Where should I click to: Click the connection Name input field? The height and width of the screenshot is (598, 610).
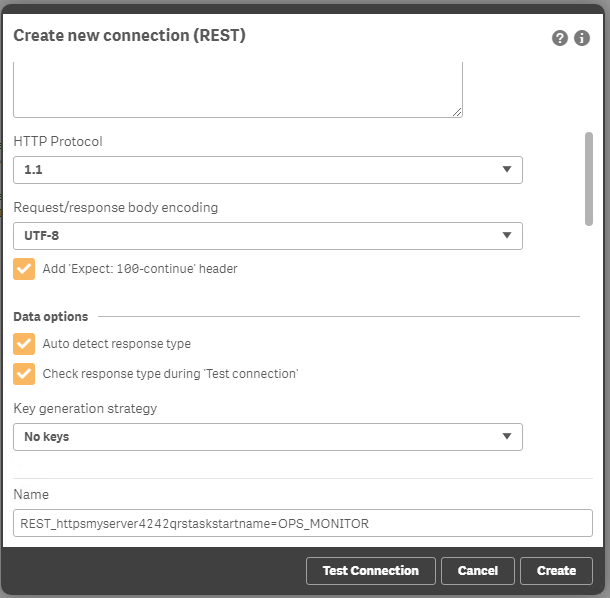click(303, 523)
